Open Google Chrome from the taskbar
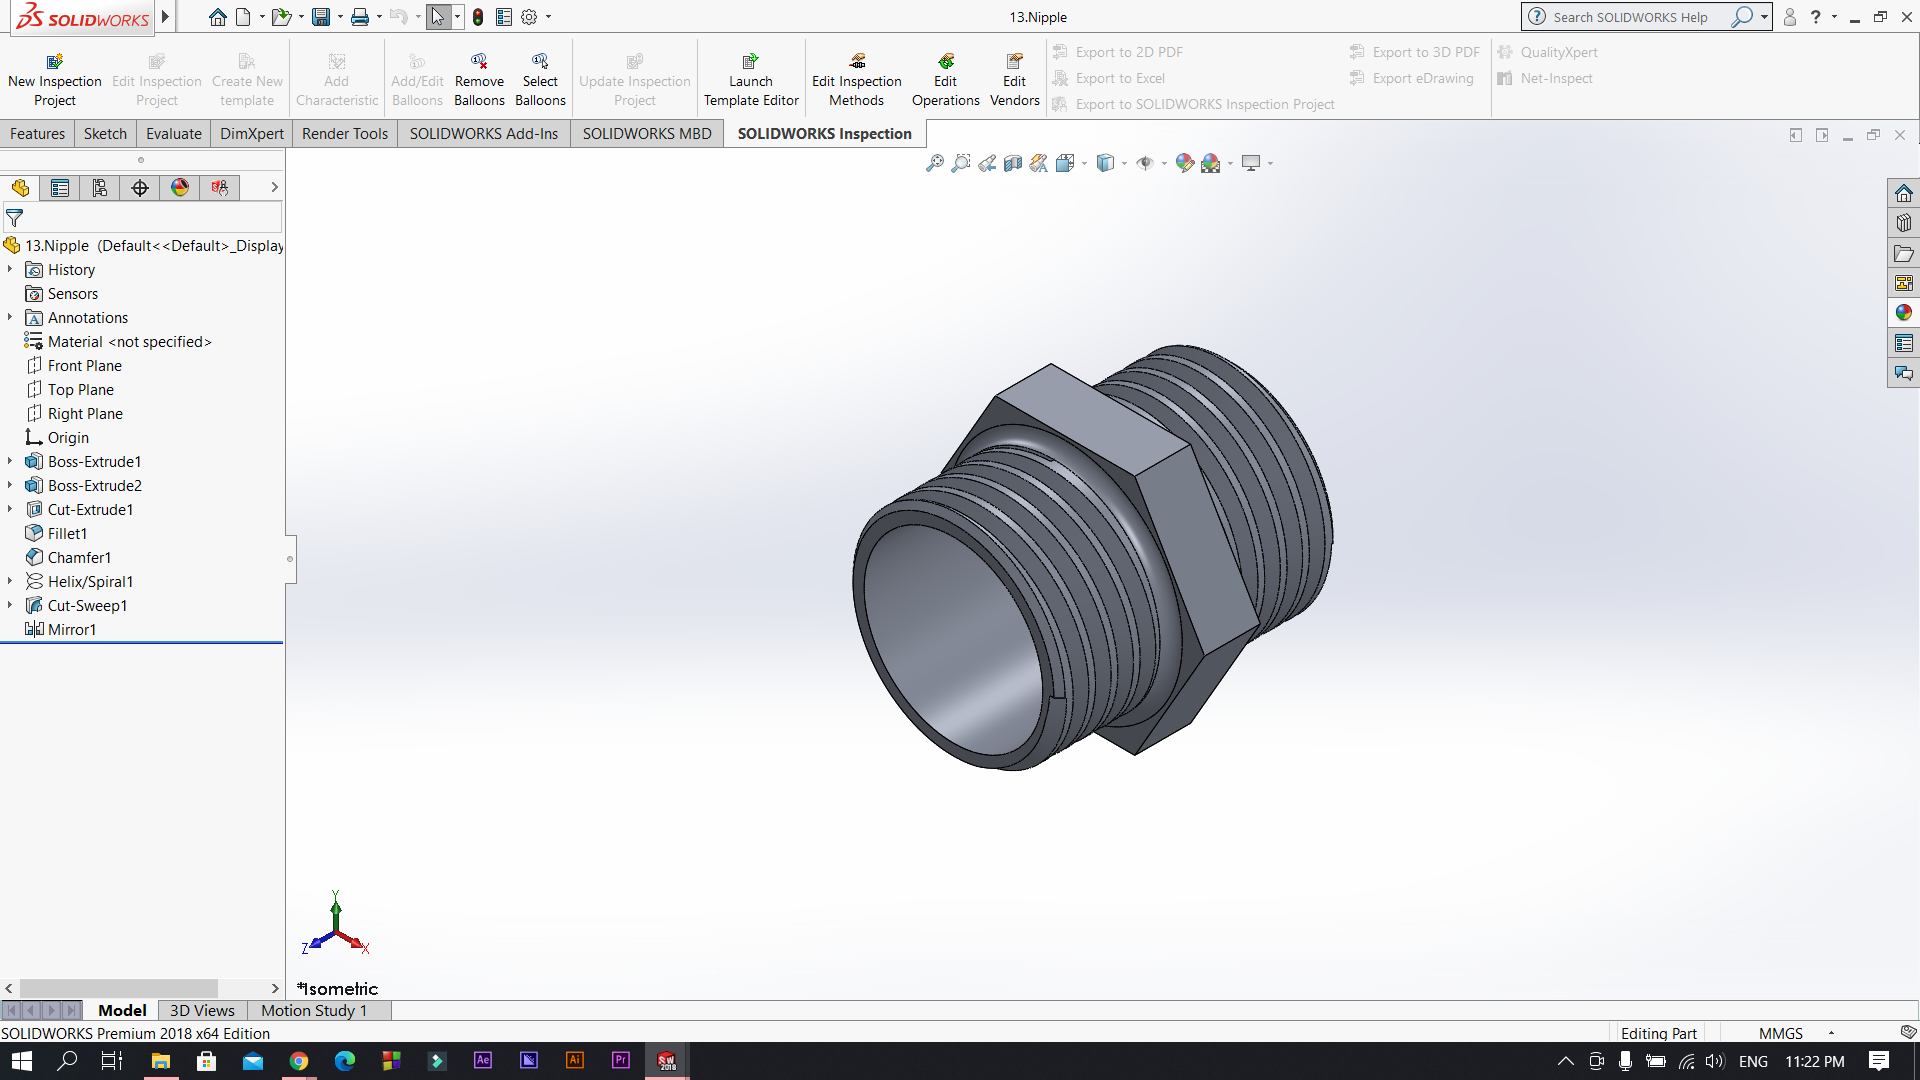The width and height of the screenshot is (1920, 1080). (x=299, y=1061)
